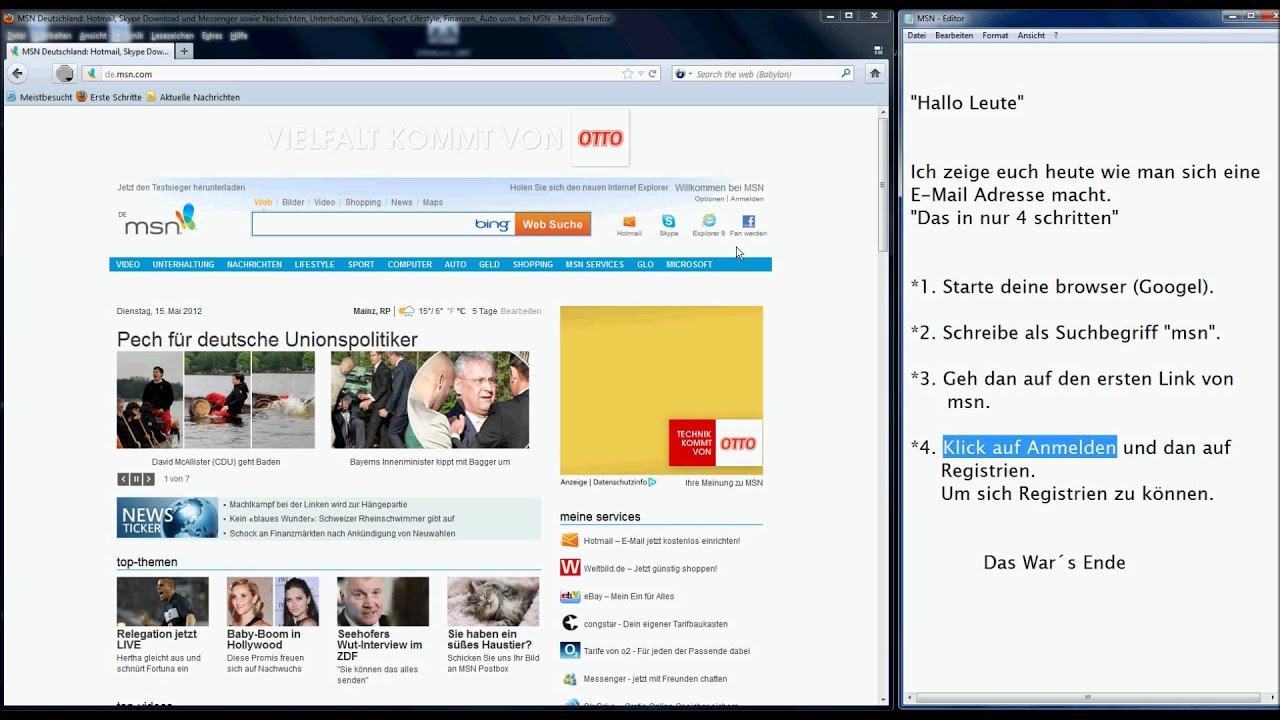
Task: Click the bookmark star in address bar
Action: [x=627, y=74]
